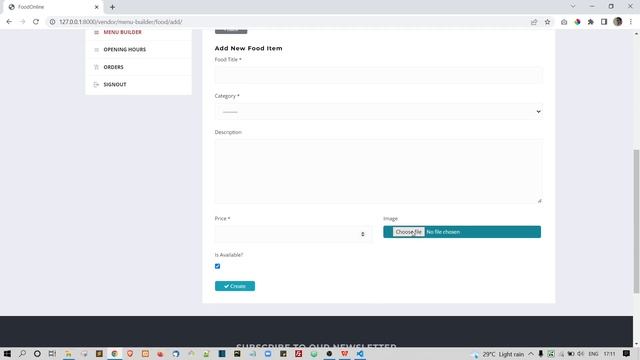Screen dimensions: 640x360
Task: Click the taskbar clock showing 17:11
Action: [x=609, y=354]
